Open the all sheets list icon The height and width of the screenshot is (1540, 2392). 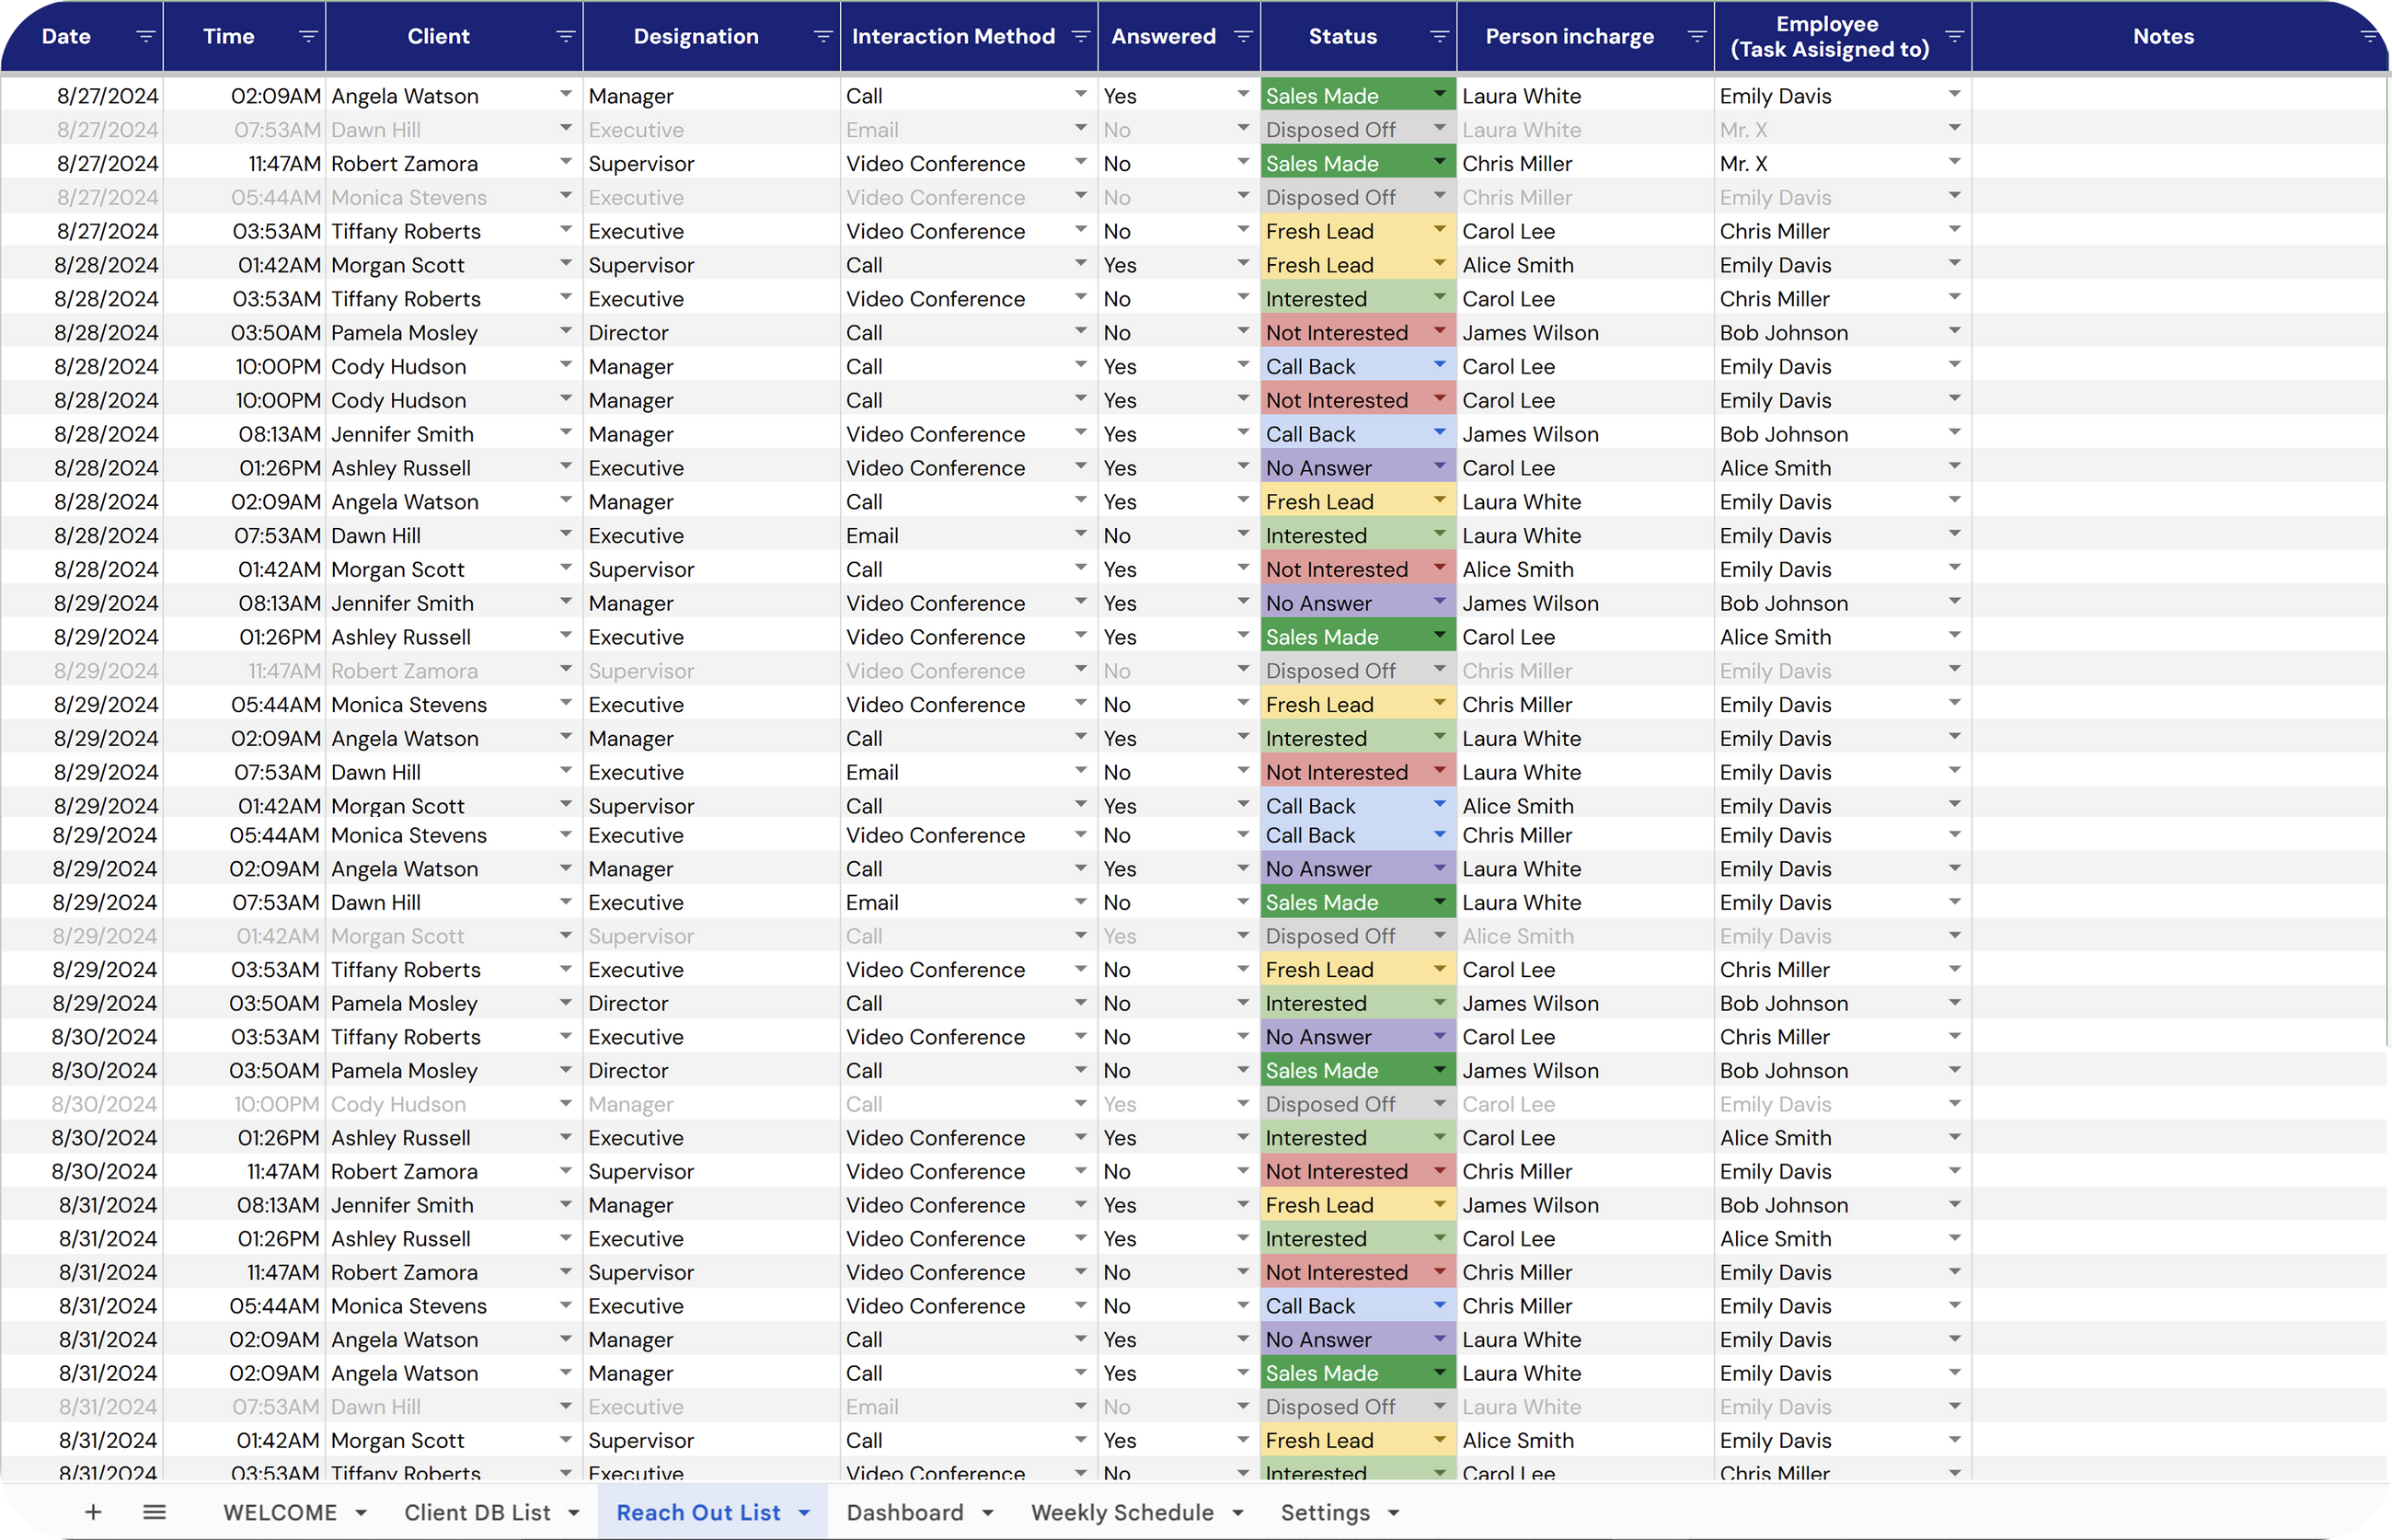tap(154, 1512)
